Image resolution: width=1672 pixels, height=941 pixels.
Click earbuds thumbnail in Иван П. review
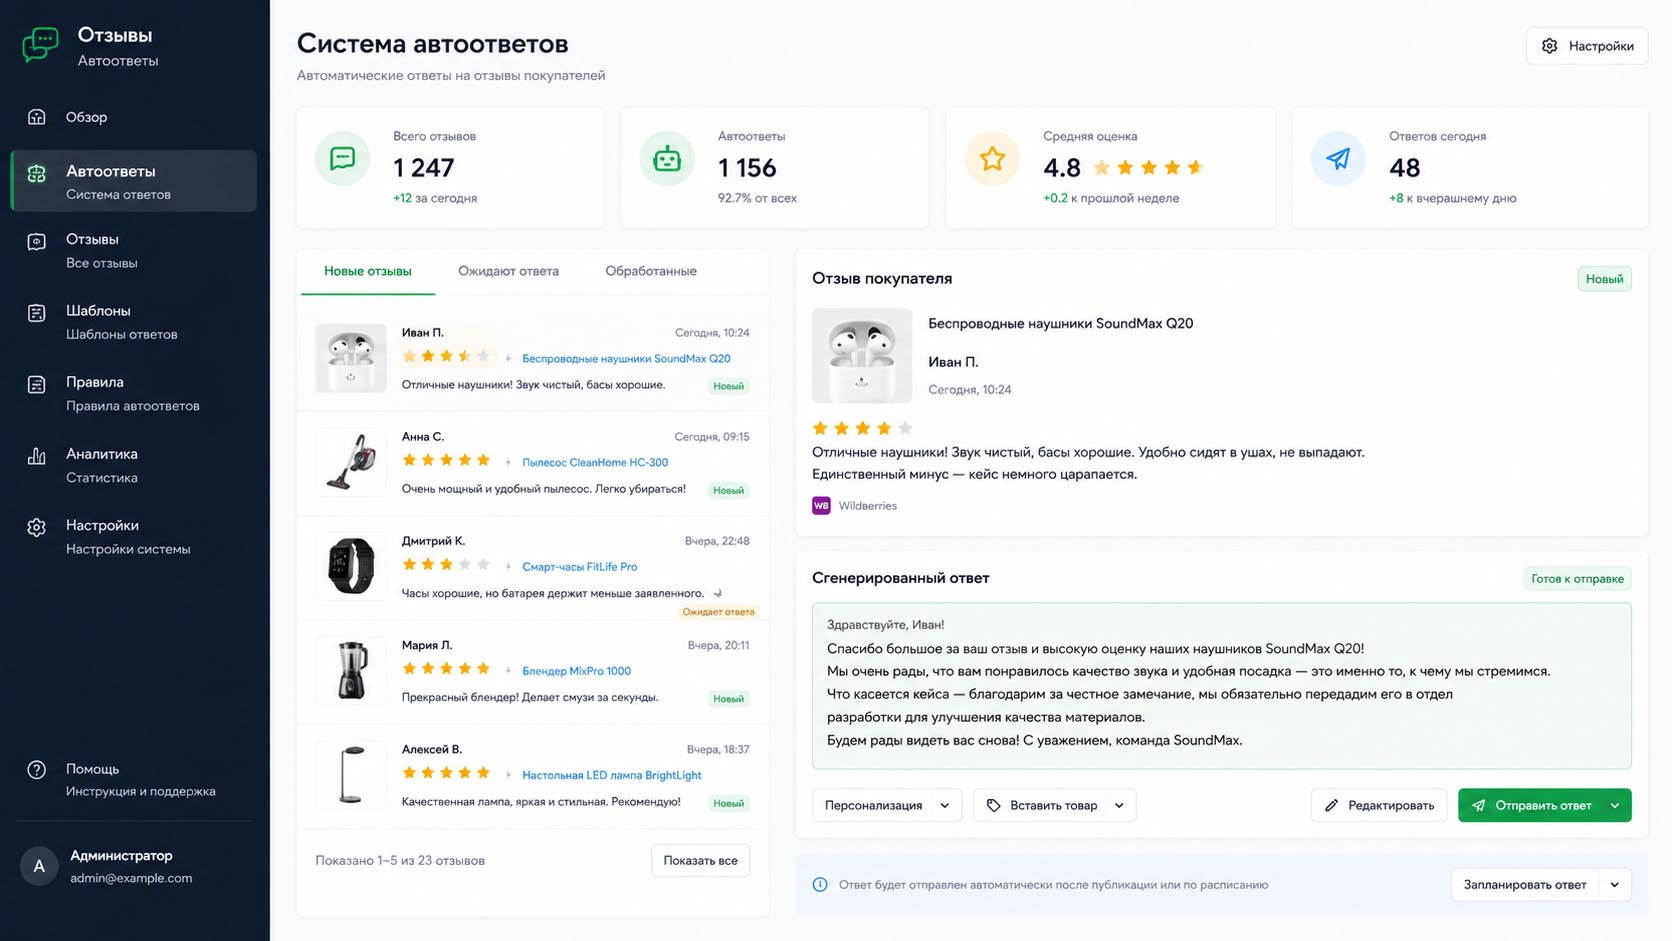pos(351,358)
